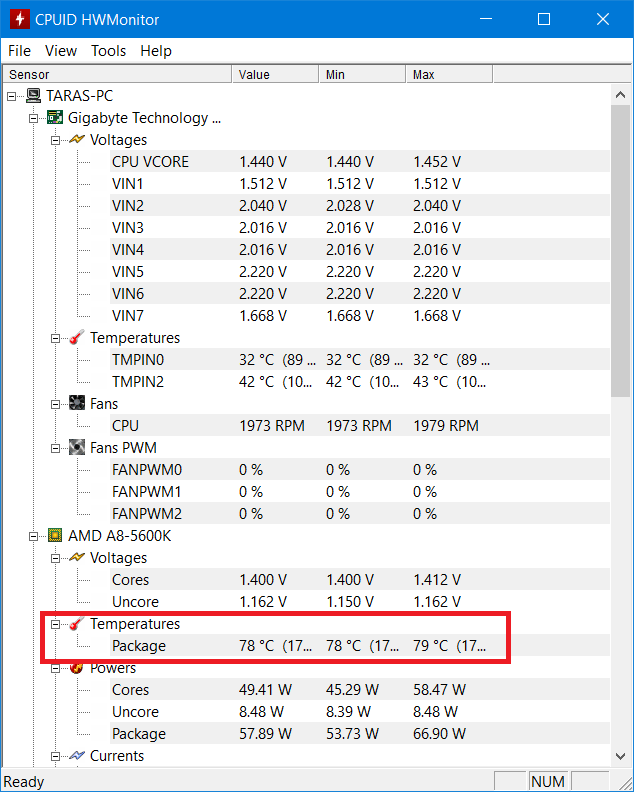
Task: Collapse the AMD A8-5600K node
Action: [33, 536]
